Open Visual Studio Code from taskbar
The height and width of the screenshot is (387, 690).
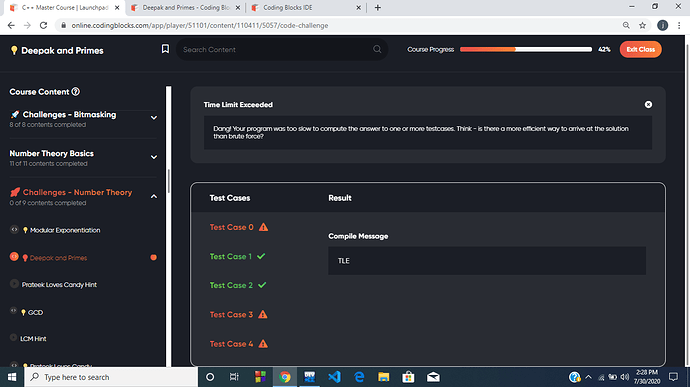point(334,377)
